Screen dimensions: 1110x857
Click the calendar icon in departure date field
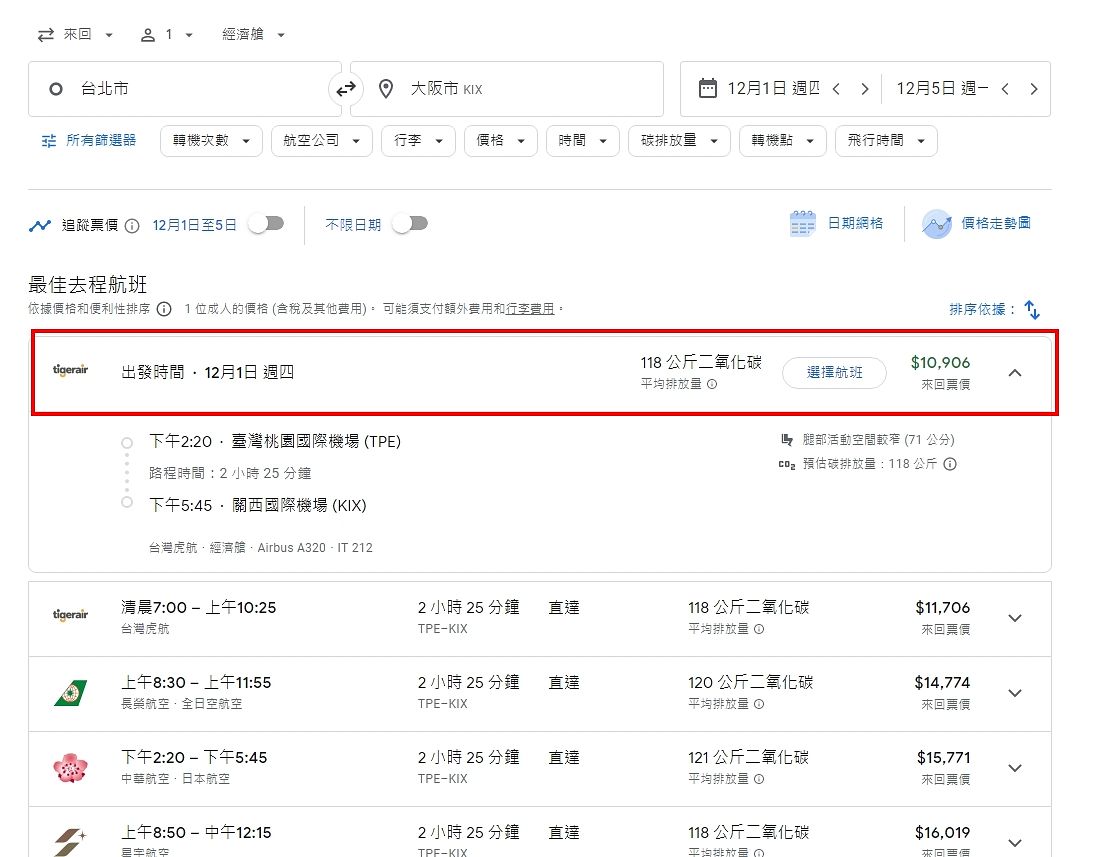point(707,89)
